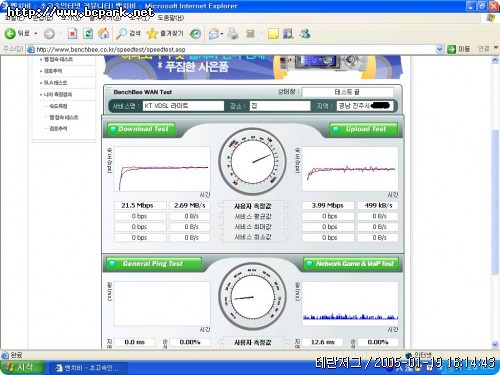Click the place field showing 집
500x375 pixels.
tap(280, 106)
